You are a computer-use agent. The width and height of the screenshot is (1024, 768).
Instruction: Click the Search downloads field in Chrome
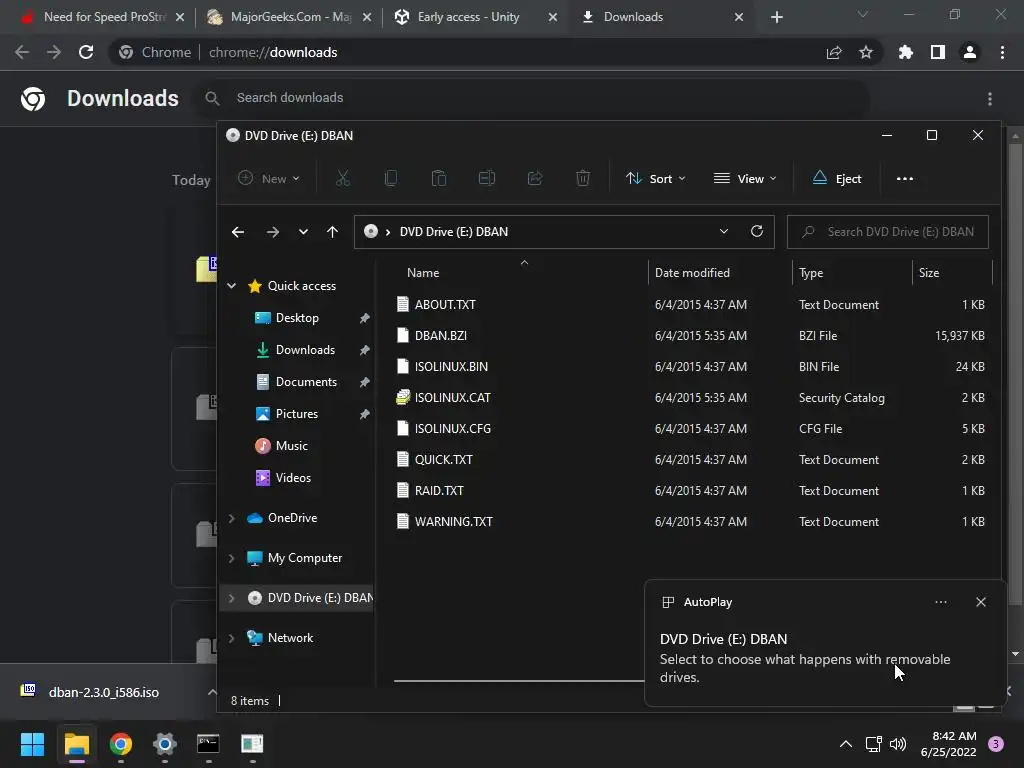point(534,98)
